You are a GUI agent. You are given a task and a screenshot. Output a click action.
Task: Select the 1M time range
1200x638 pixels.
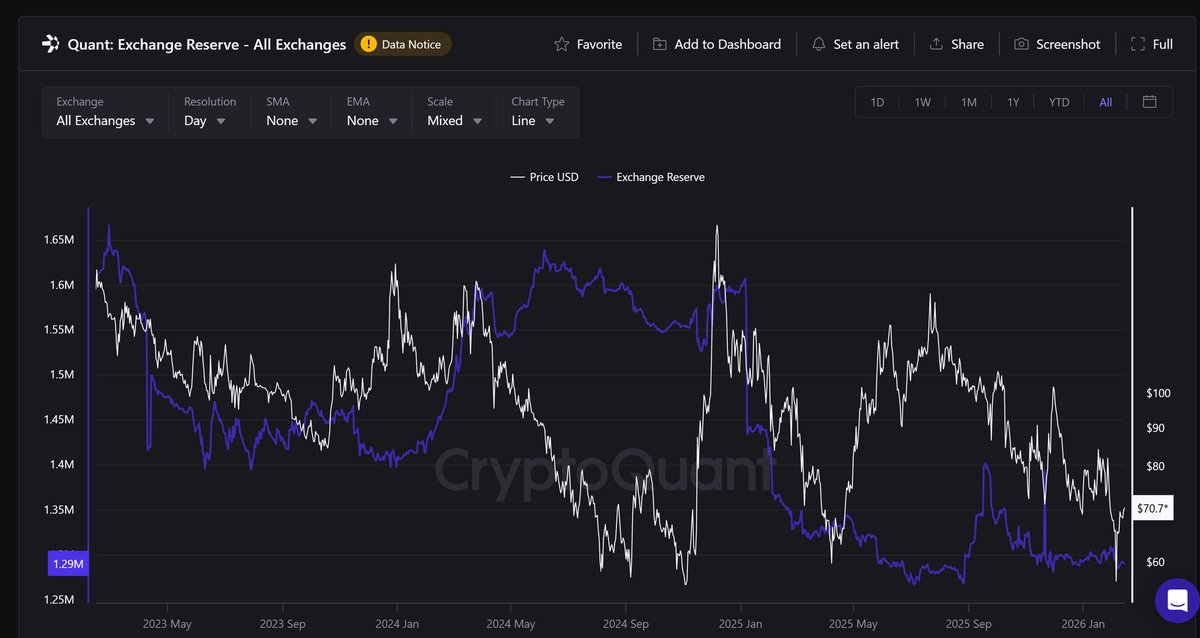tap(968, 102)
